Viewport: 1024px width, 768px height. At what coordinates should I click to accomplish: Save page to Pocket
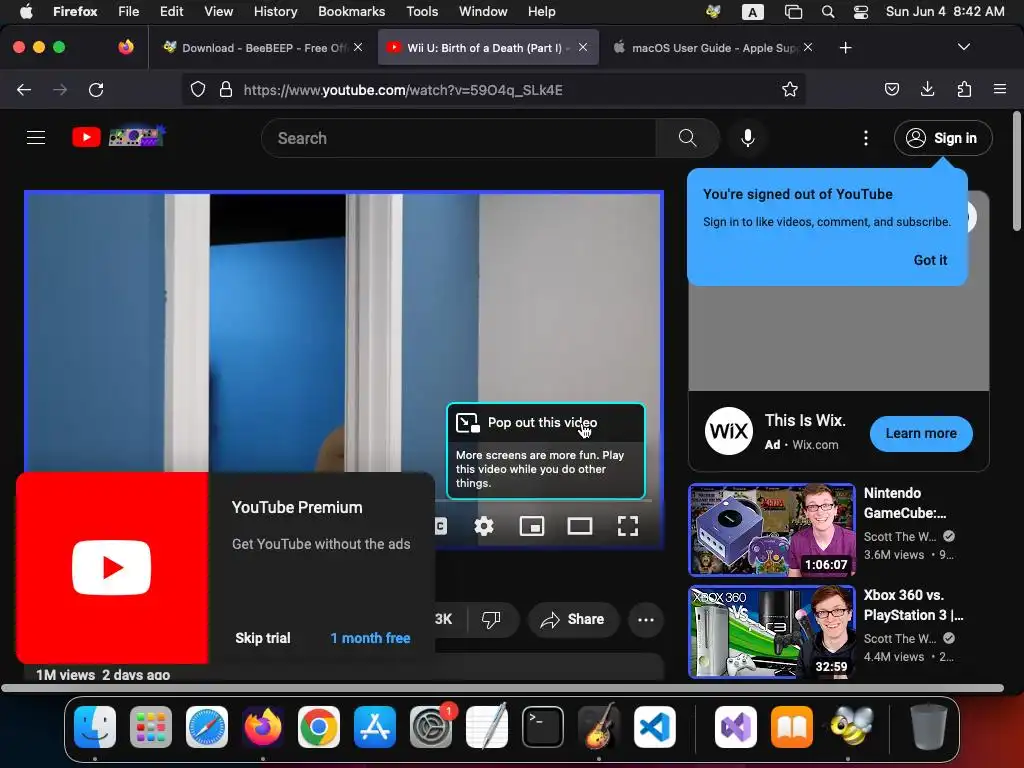(891, 89)
